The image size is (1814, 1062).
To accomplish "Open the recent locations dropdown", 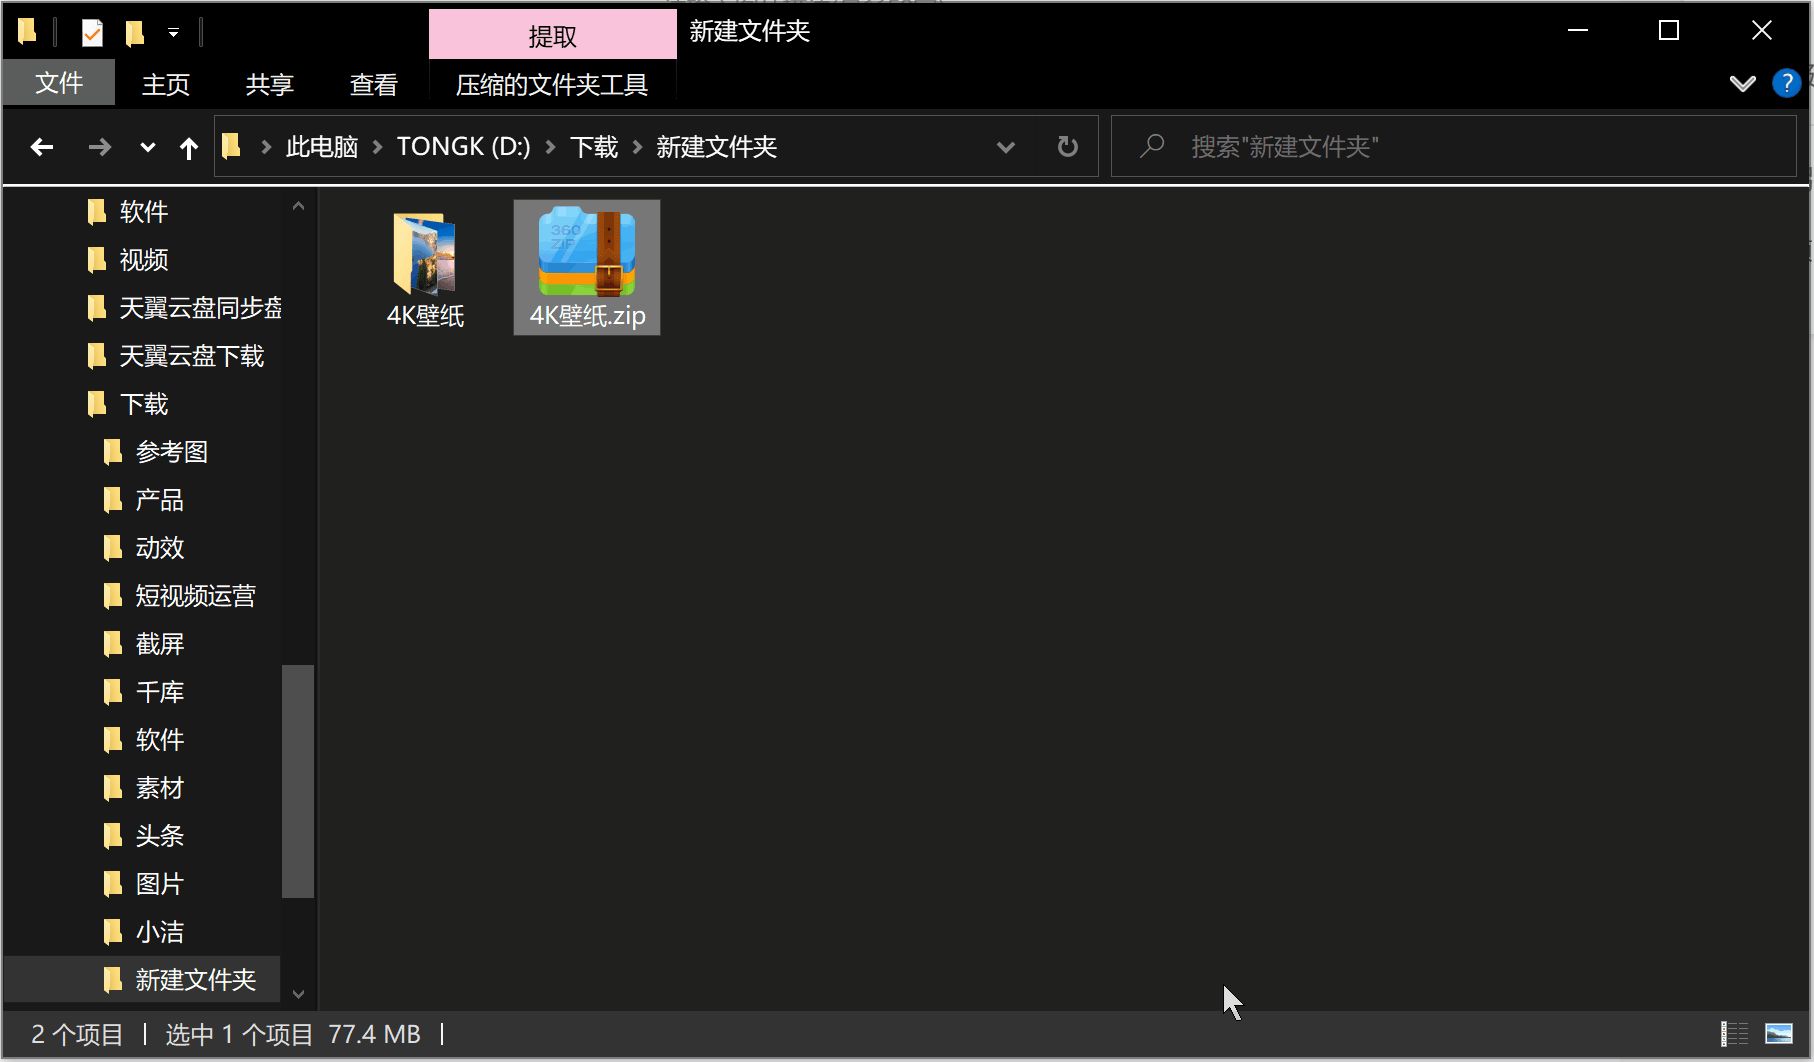I will 146,146.
